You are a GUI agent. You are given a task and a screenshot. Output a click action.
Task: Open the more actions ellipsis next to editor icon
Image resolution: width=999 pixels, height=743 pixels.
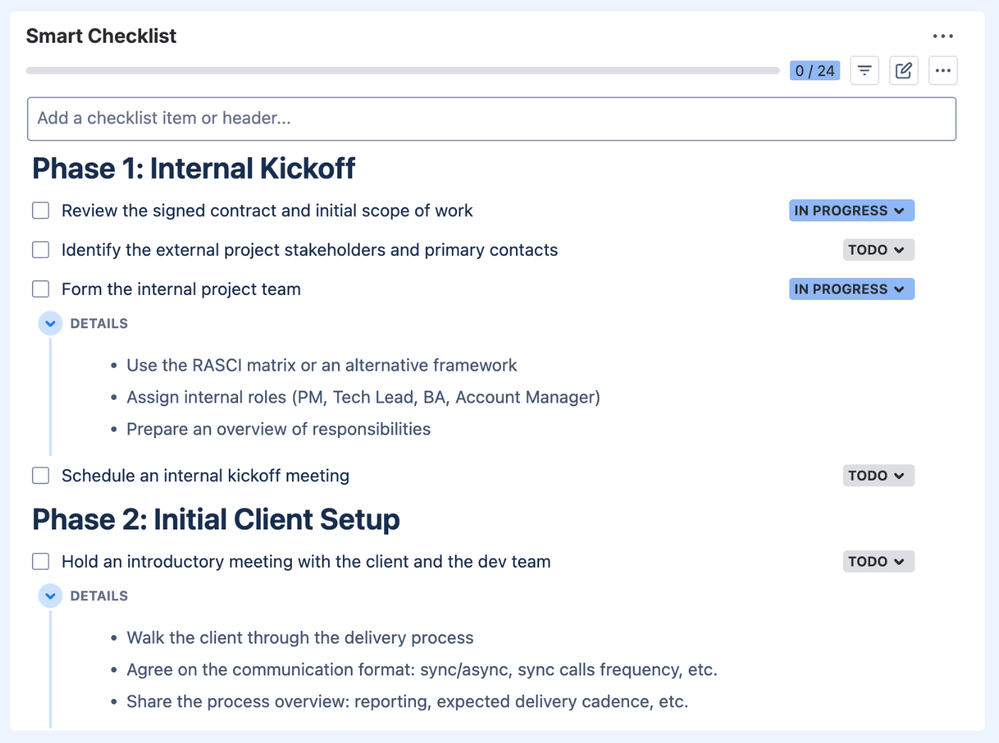tap(943, 70)
